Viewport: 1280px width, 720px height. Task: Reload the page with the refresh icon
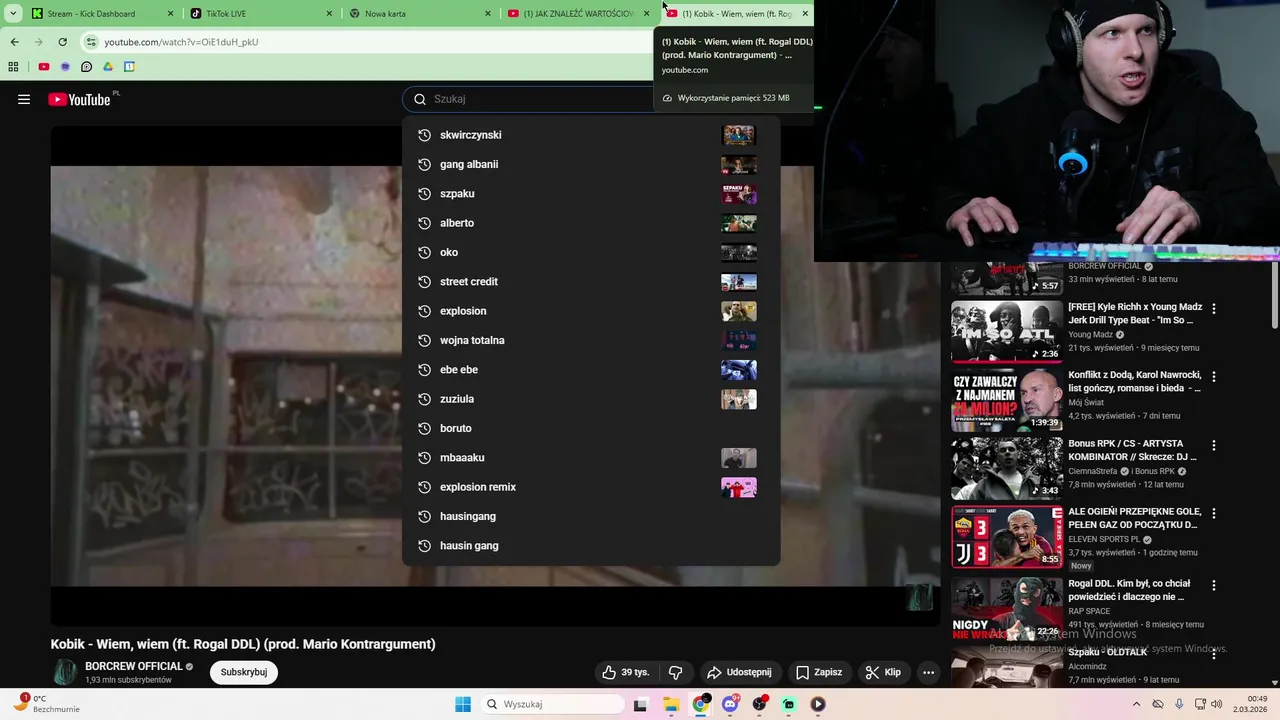(62, 42)
